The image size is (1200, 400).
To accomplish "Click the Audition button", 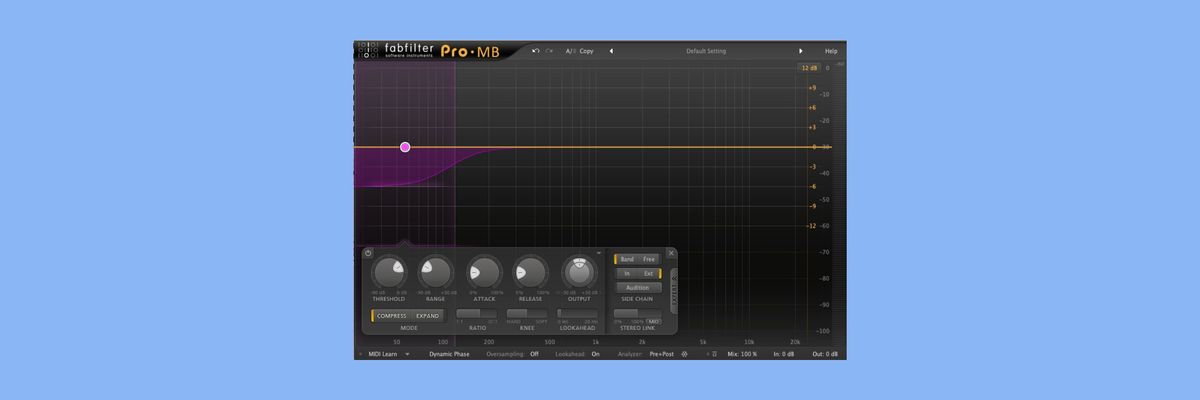I will coord(638,288).
